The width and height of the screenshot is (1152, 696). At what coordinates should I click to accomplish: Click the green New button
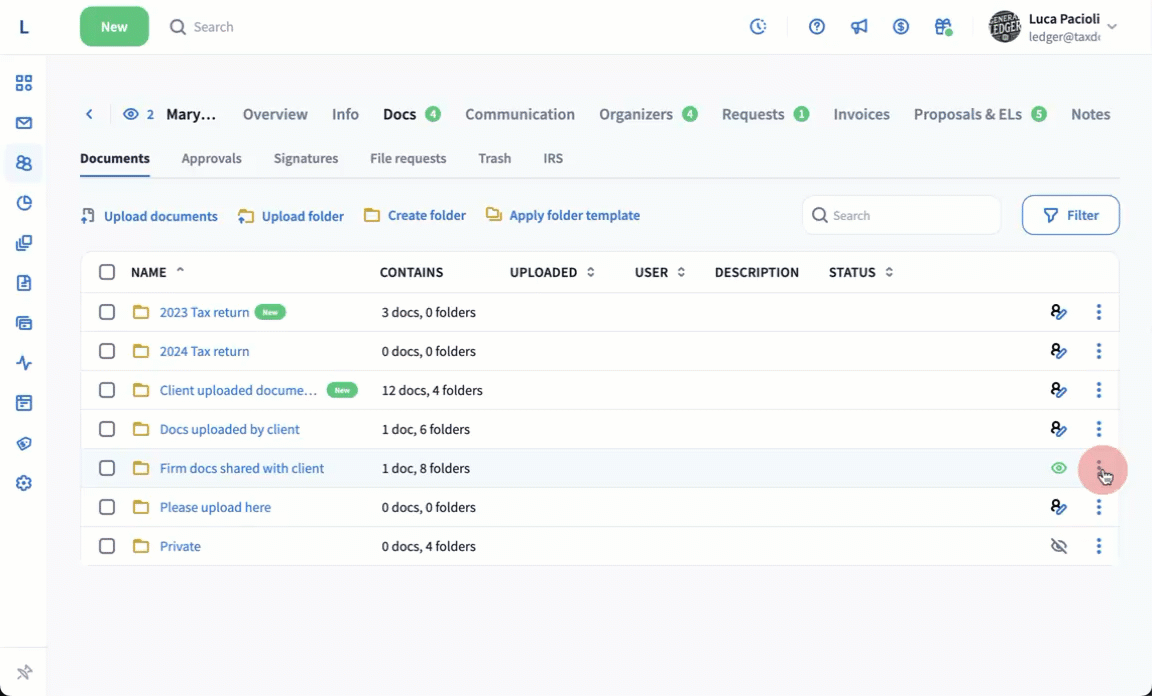(x=114, y=27)
